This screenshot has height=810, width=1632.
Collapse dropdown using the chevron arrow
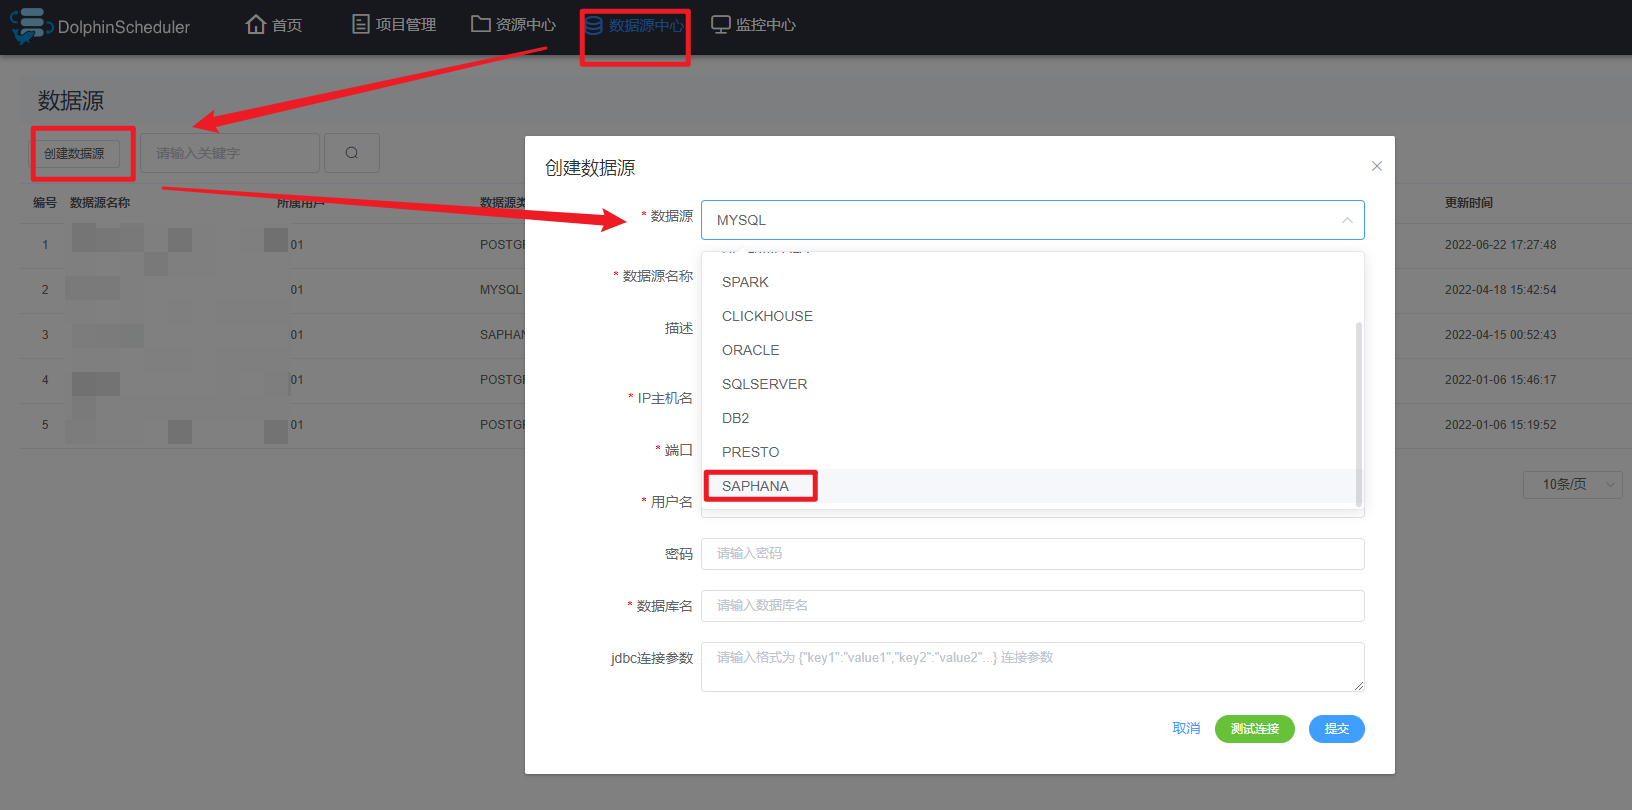pos(1347,220)
